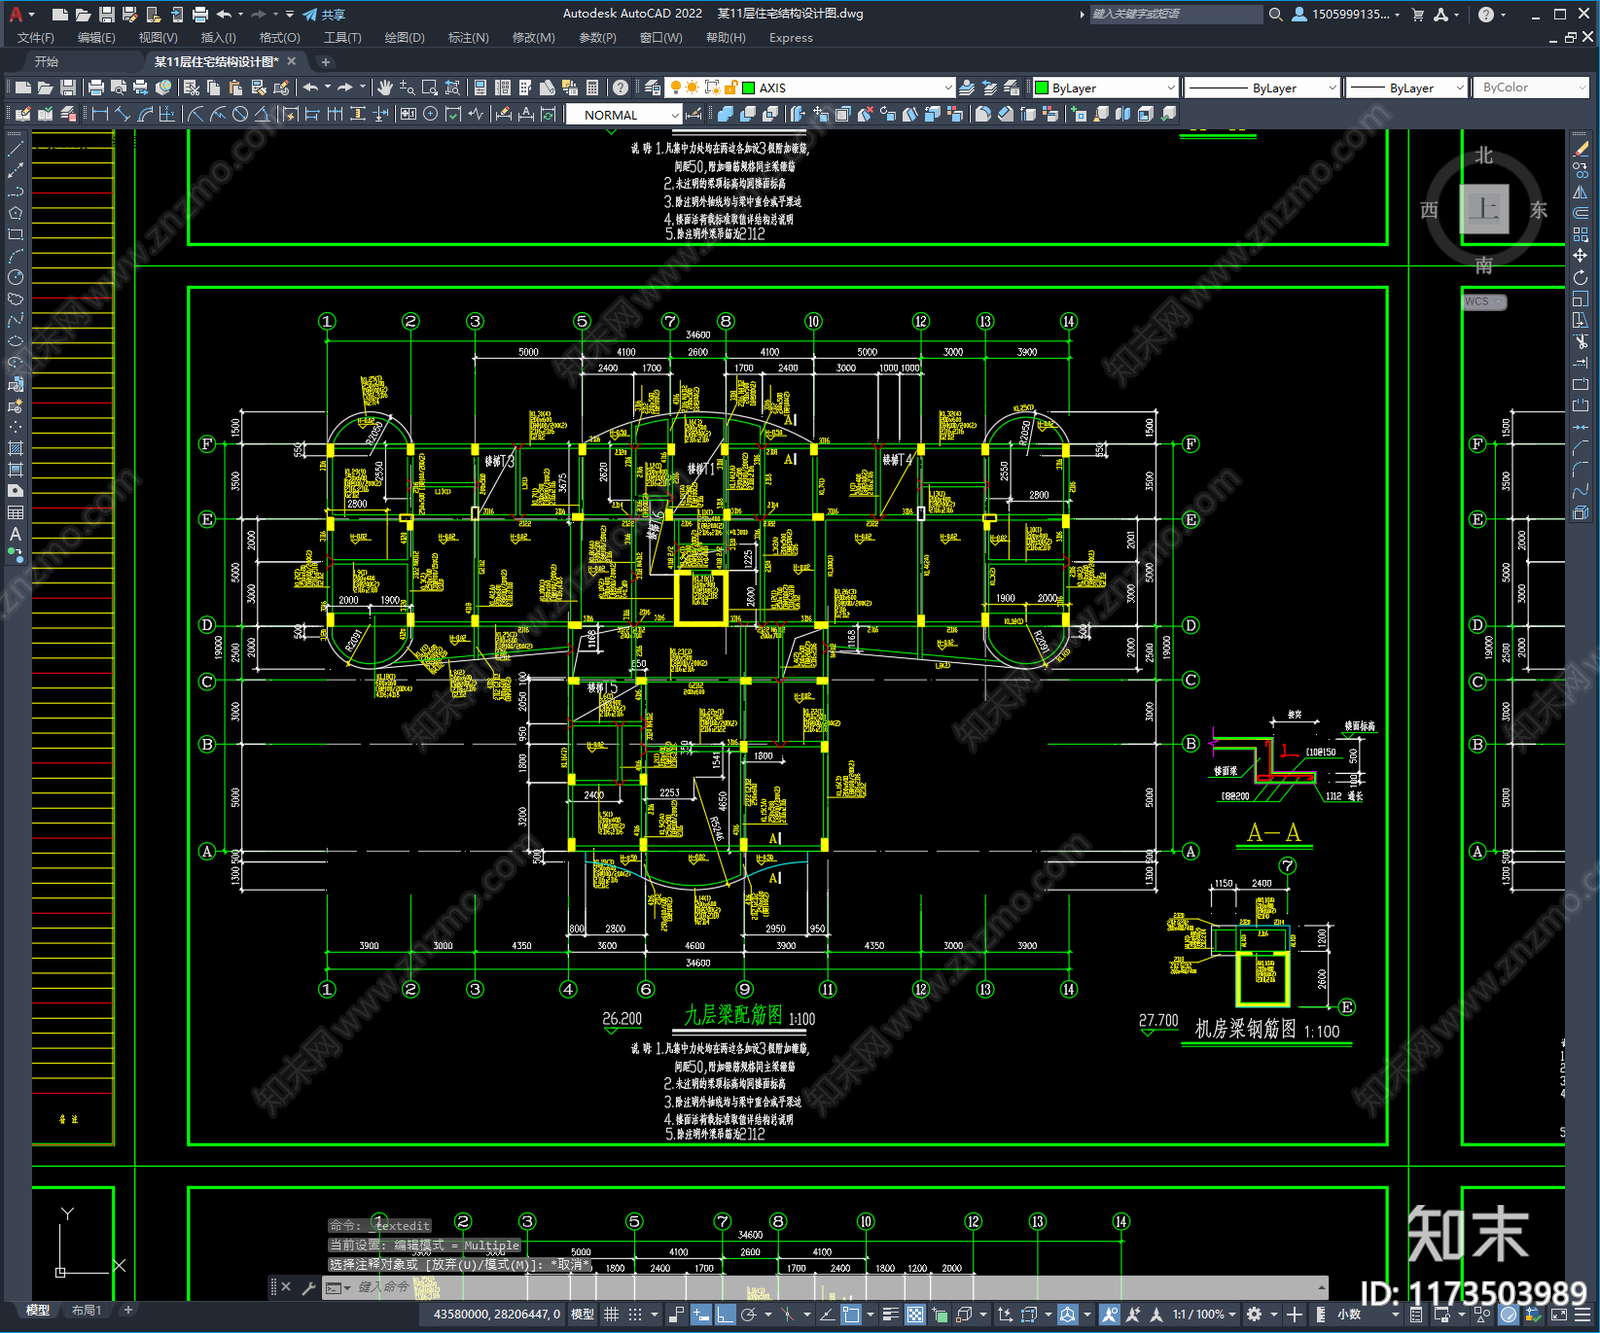This screenshot has width=1600, height=1333.
Task: Open the QuickCalc calculator icon
Action: [592, 88]
